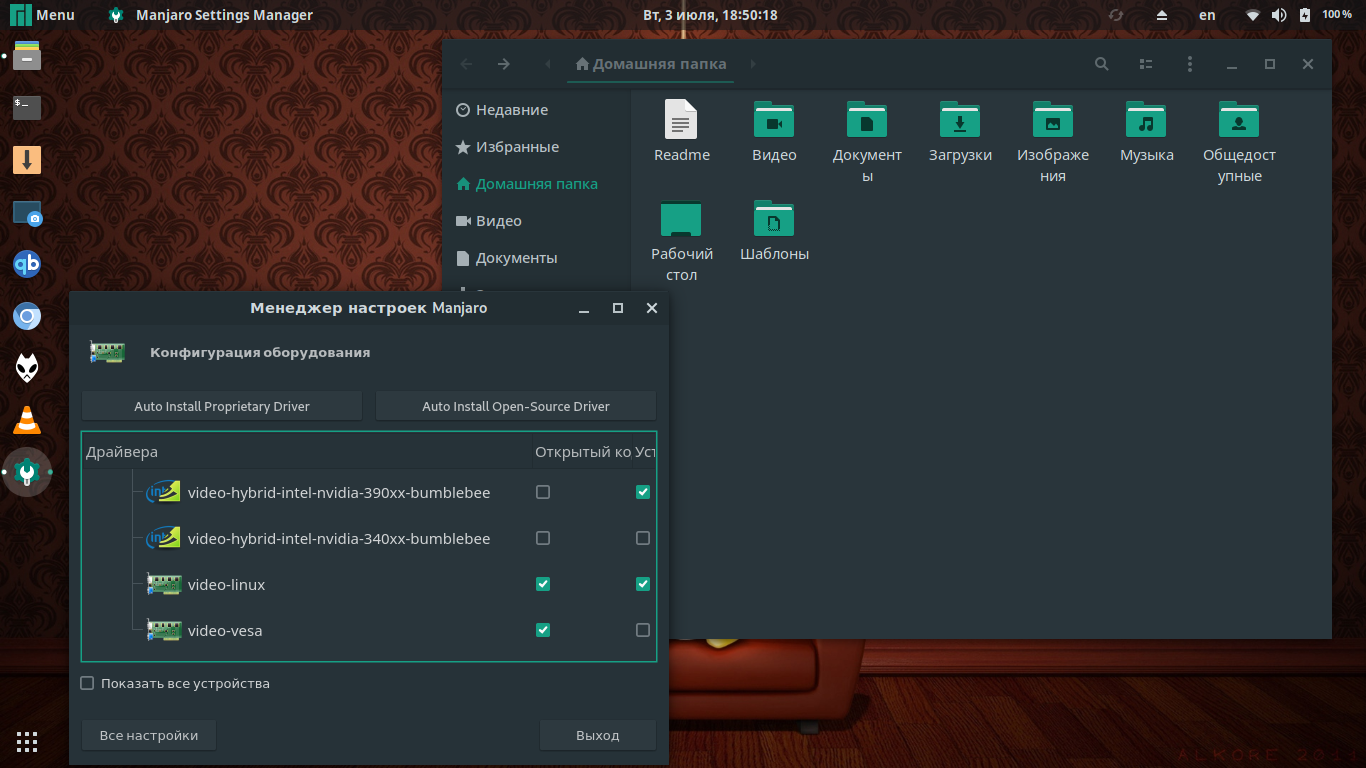Toggle open-source checkbox for video-vesa
Image resolution: width=1366 pixels, height=768 pixels.
click(543, 630)
